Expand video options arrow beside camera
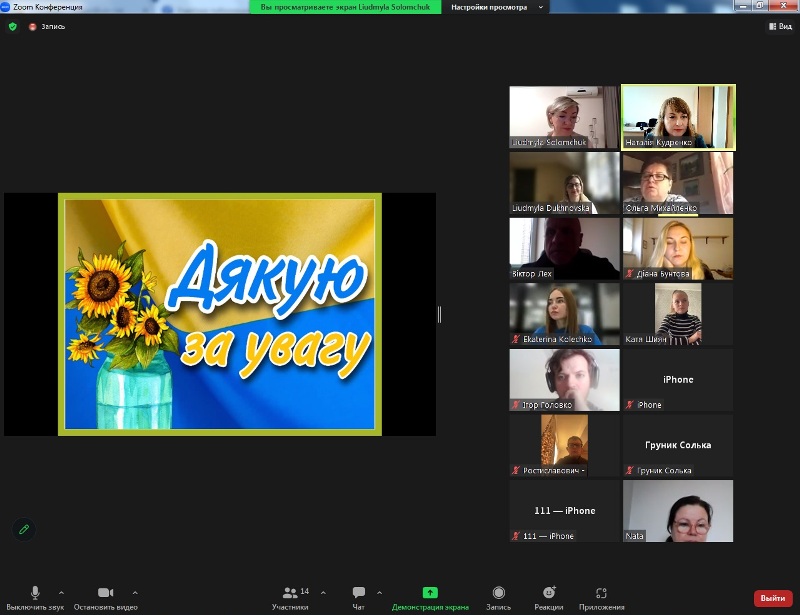Image resolution: width=800 pixels, height=615 pixels. [135, 592]
